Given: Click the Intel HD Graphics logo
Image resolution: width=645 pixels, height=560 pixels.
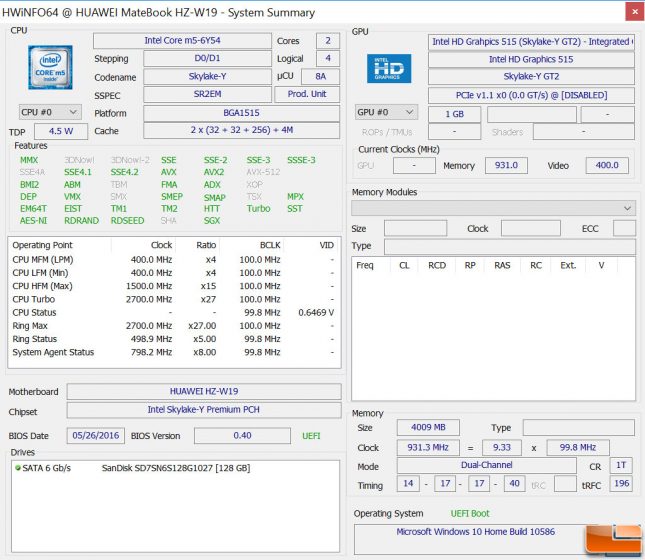Looking at the screenshot, I should tap(389, 68).
